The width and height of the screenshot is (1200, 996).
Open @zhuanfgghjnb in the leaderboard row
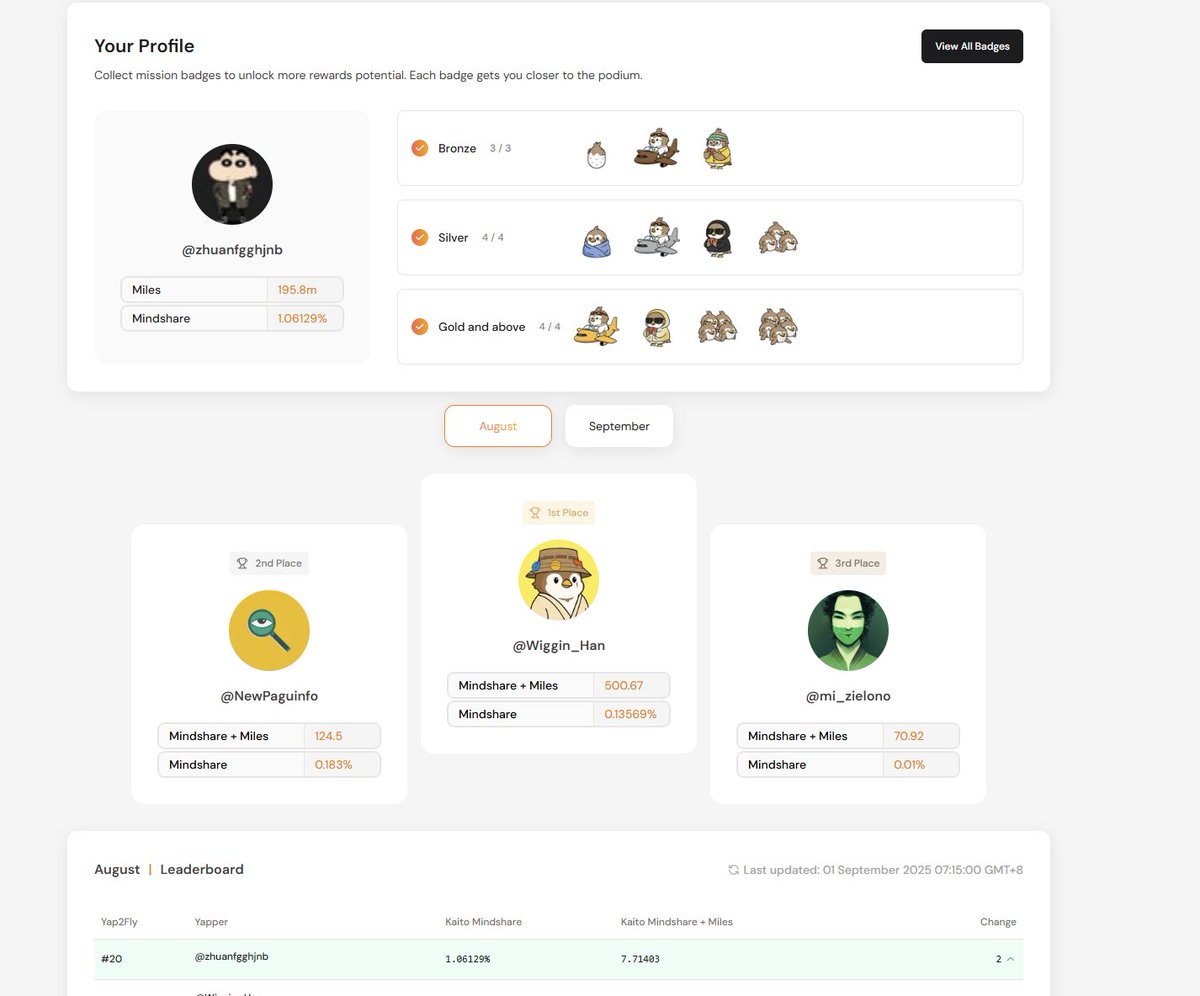[x=231, y=957]
